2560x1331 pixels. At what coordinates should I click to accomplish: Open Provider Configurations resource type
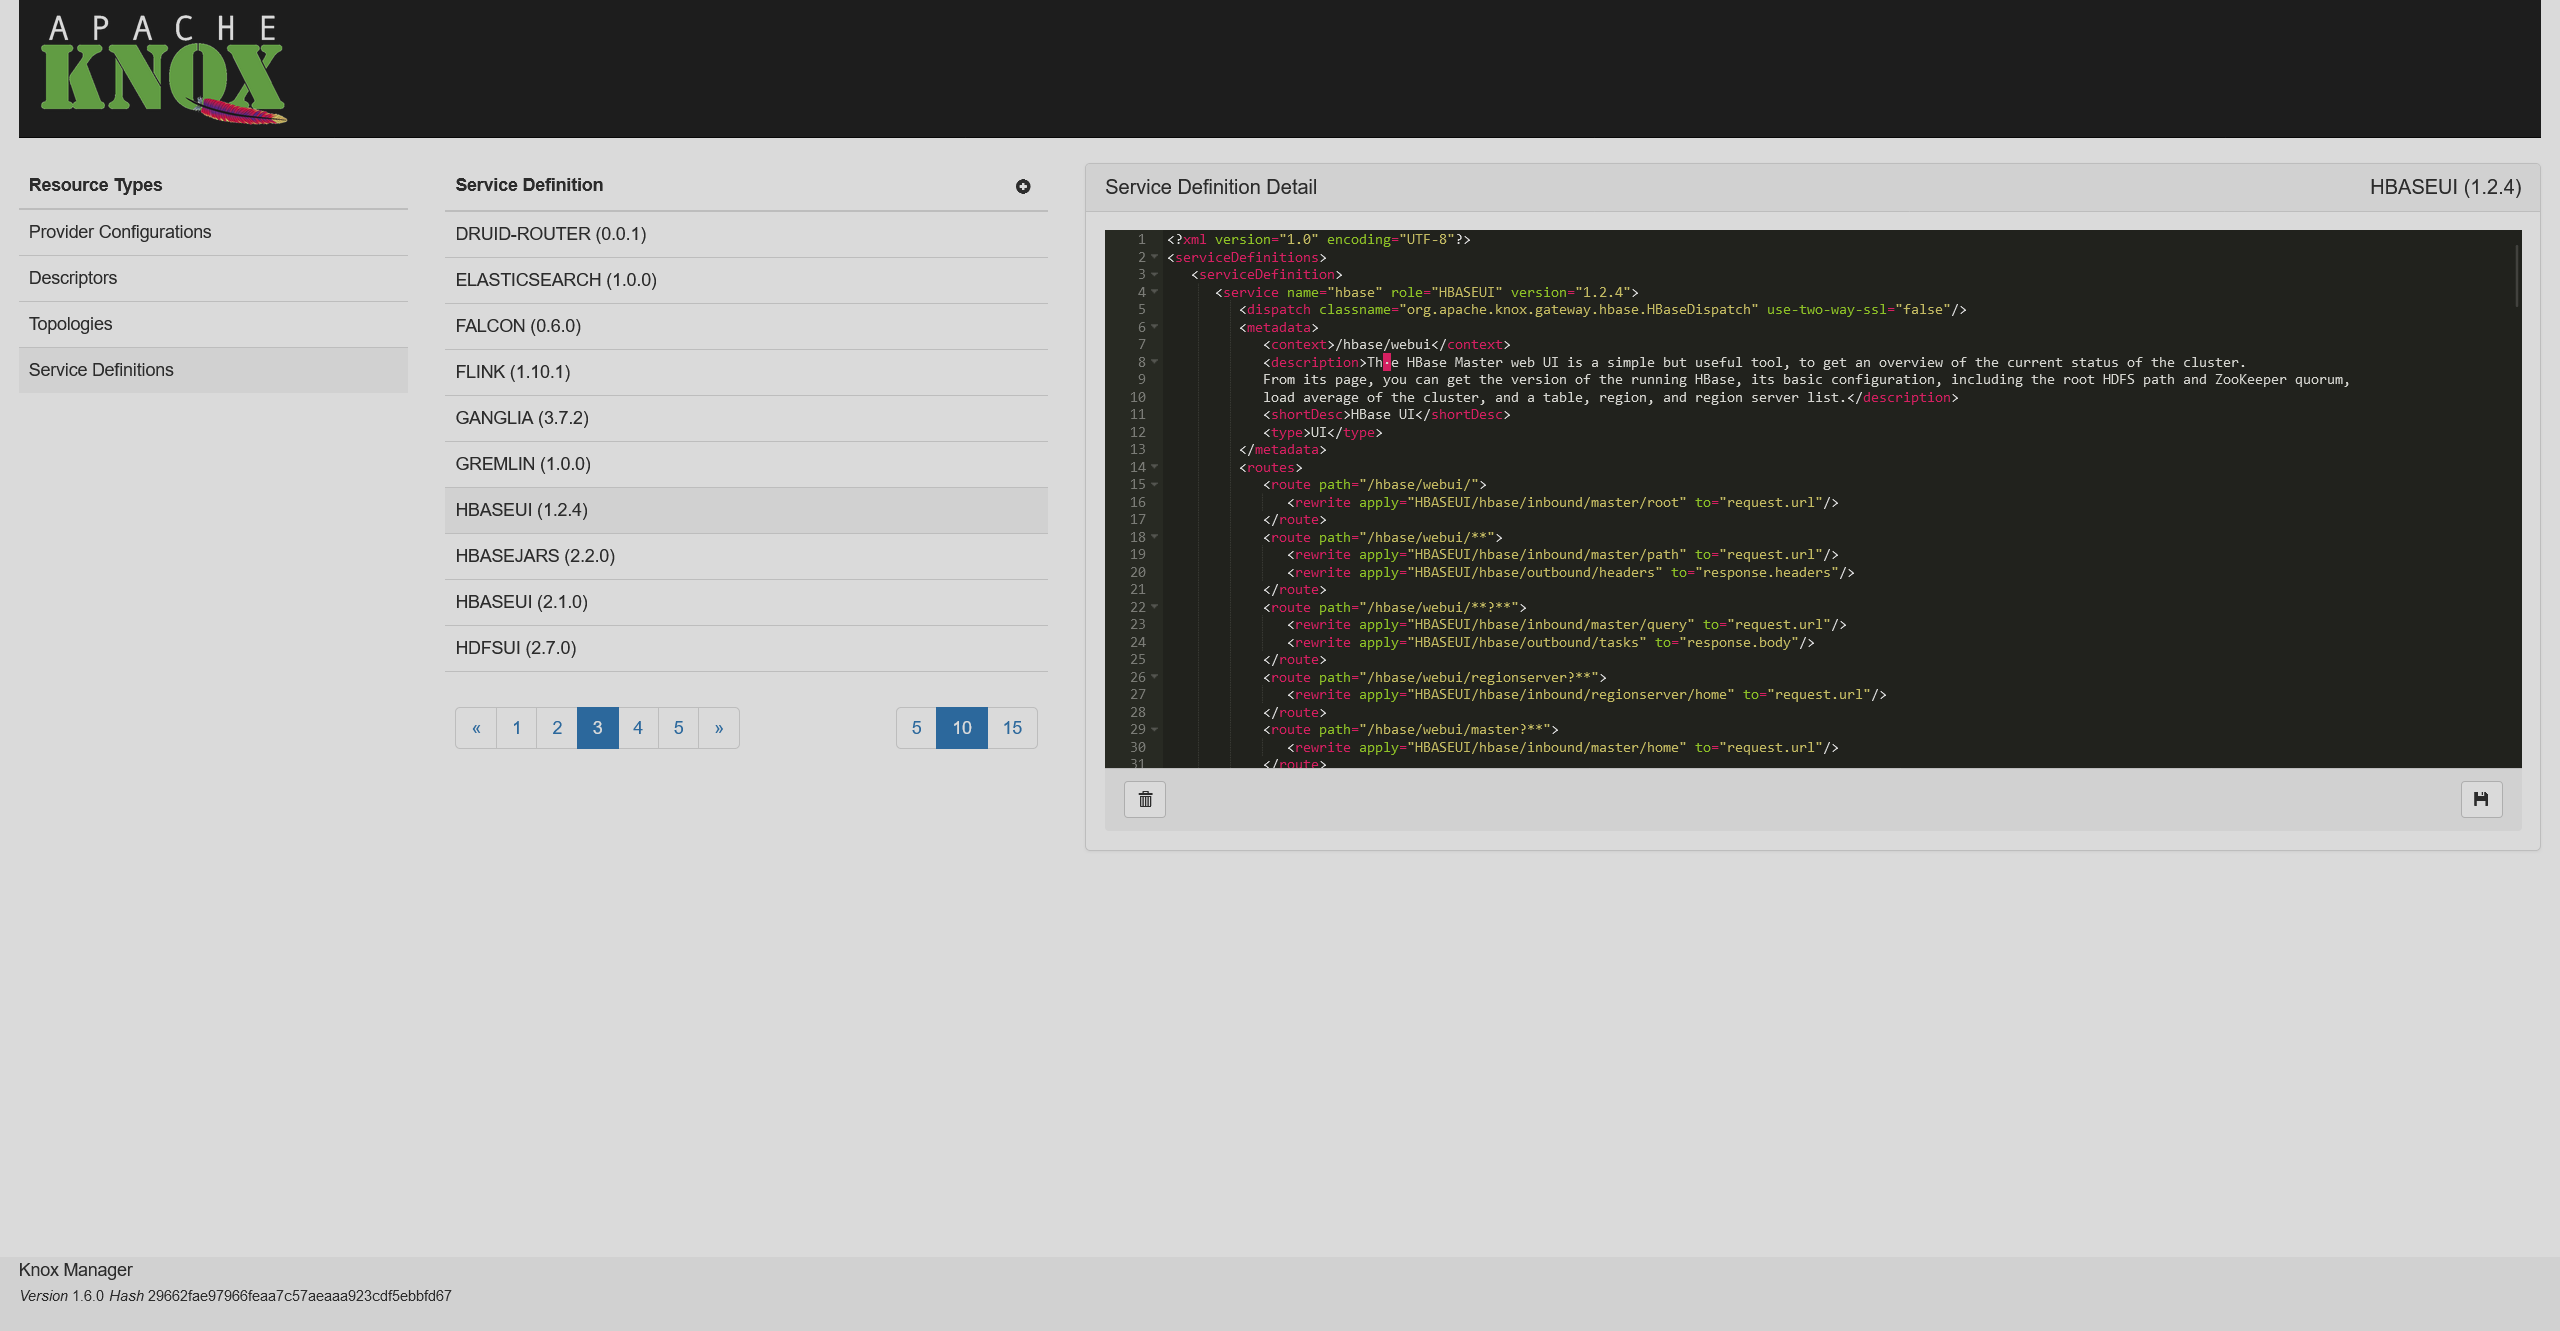[120, 232]
